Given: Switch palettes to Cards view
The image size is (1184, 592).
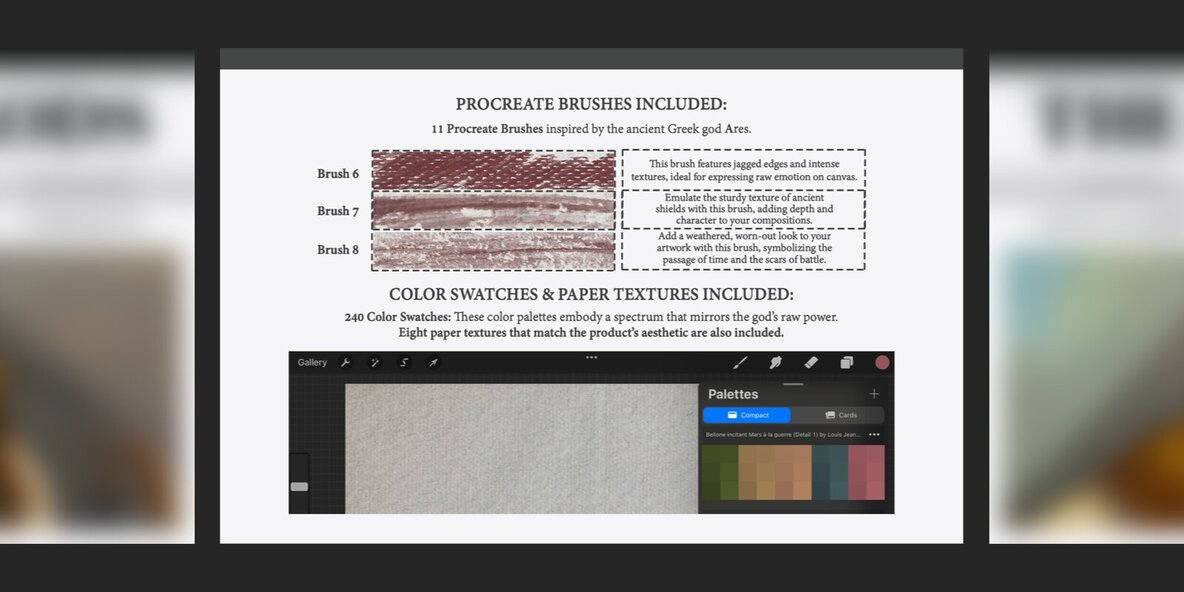Looking at the screenshot, I should pos(840,415).
